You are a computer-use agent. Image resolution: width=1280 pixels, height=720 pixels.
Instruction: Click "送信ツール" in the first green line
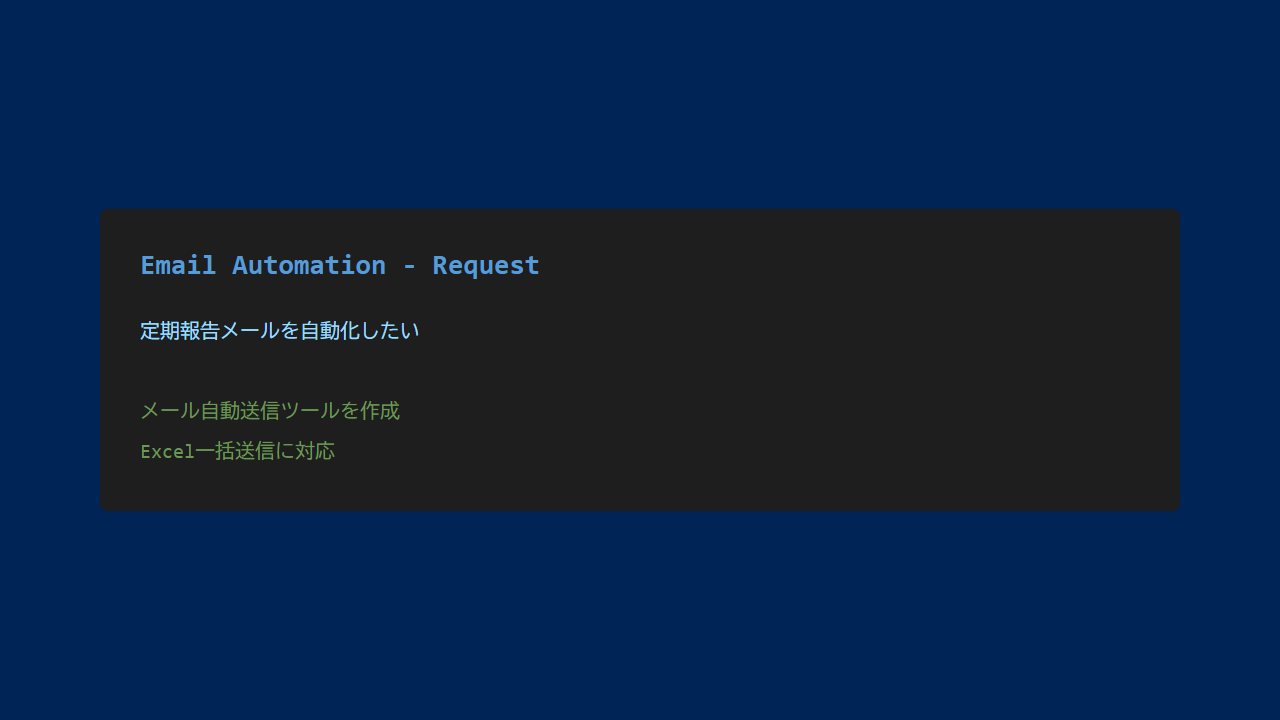coord(290,411)
